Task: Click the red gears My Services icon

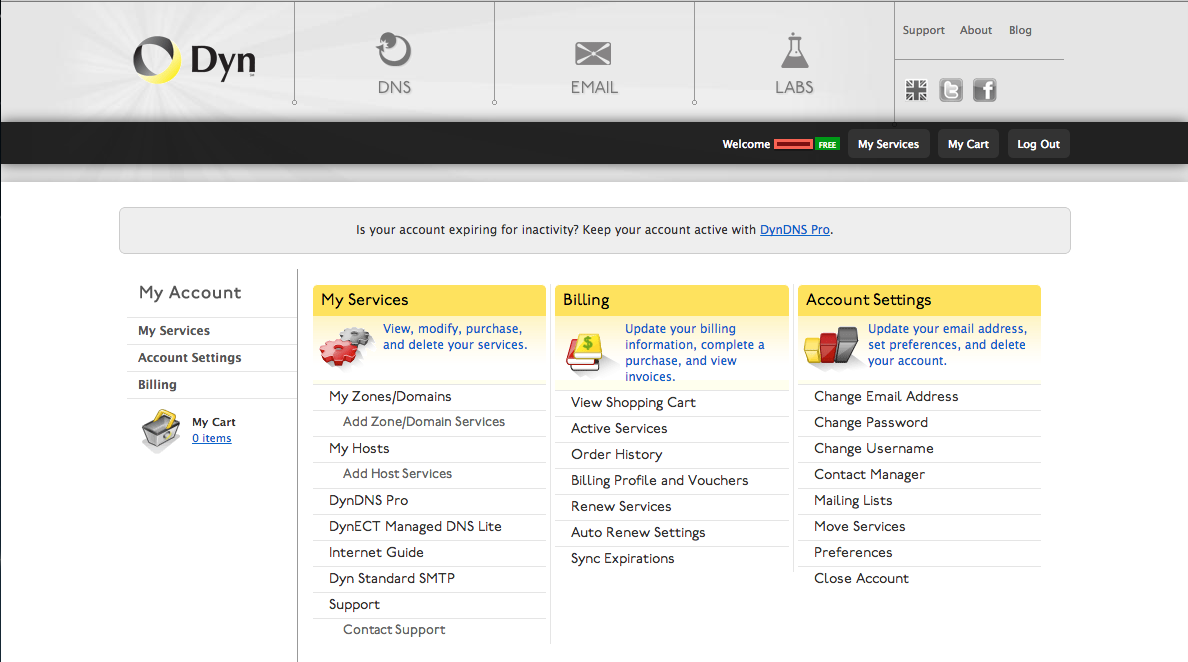Action: [x=346, y=347]
